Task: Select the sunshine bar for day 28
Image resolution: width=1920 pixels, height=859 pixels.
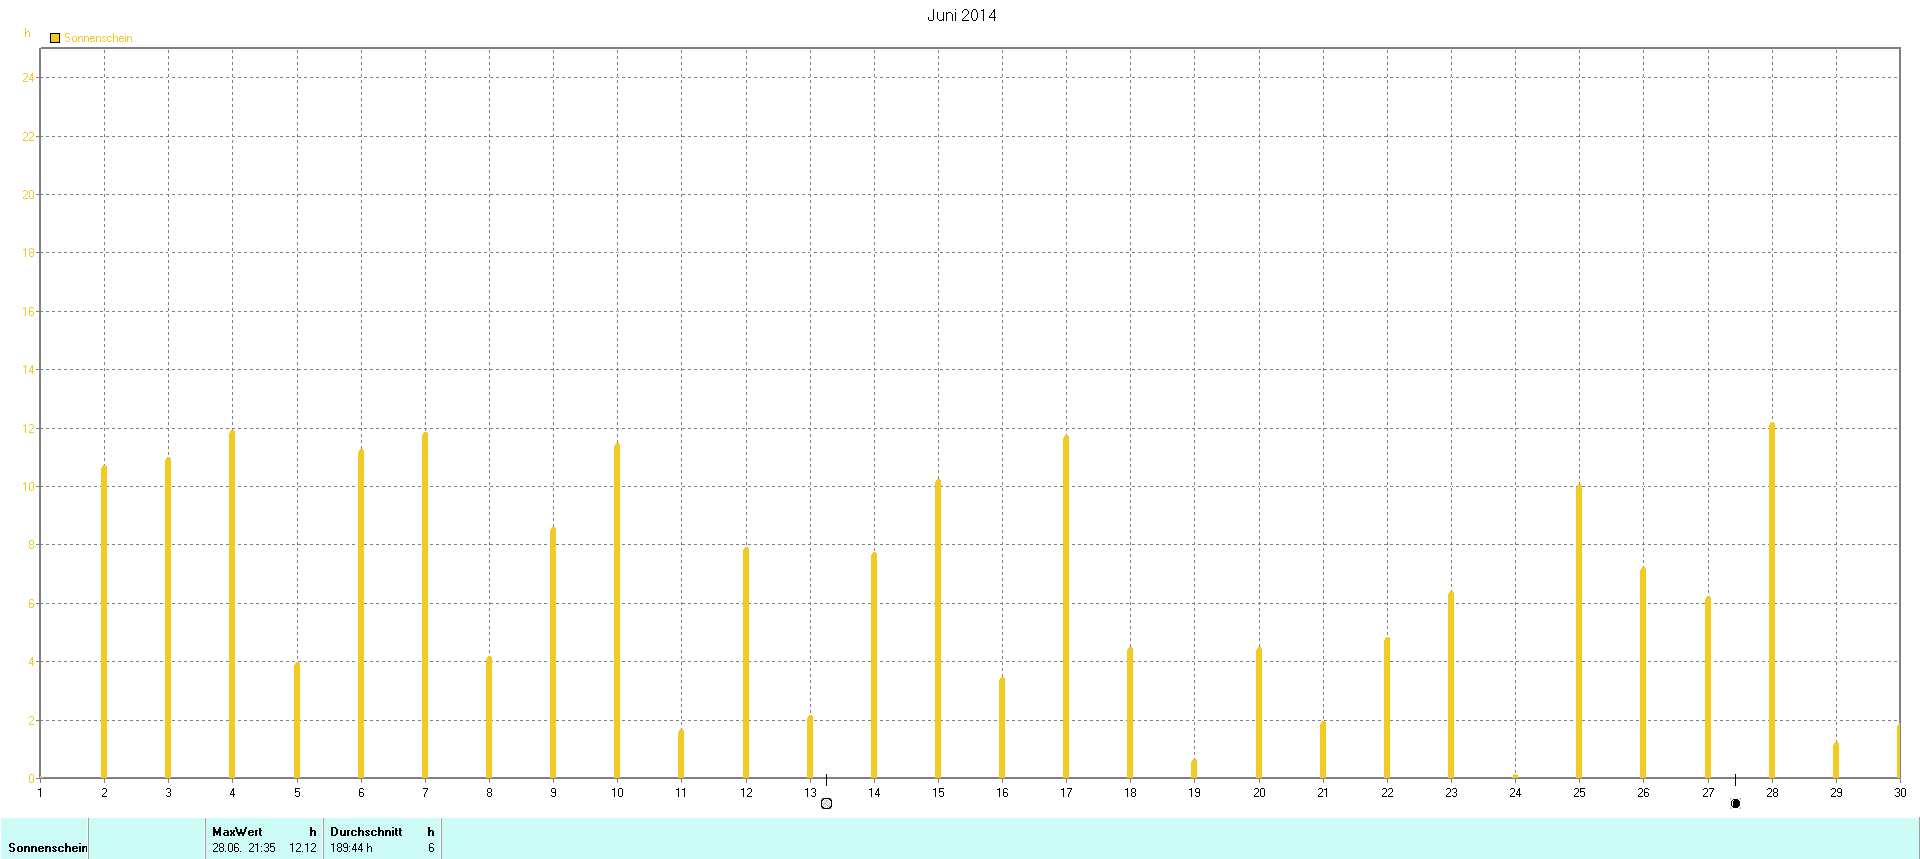Action: (1772, 600)
